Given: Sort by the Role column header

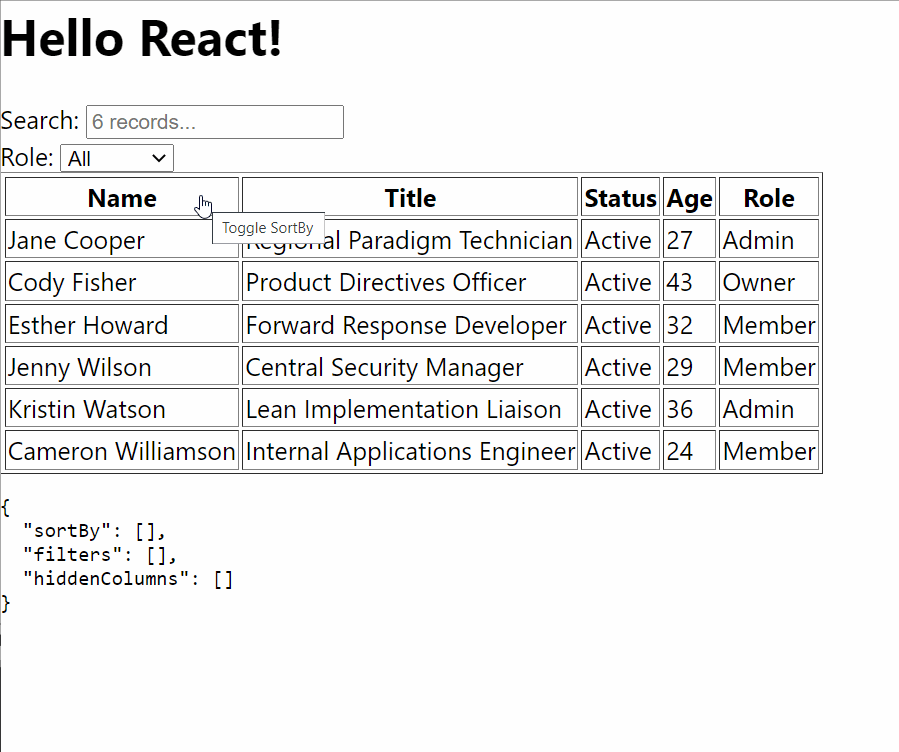Looking at the screenshot, I should pos(769,197).
